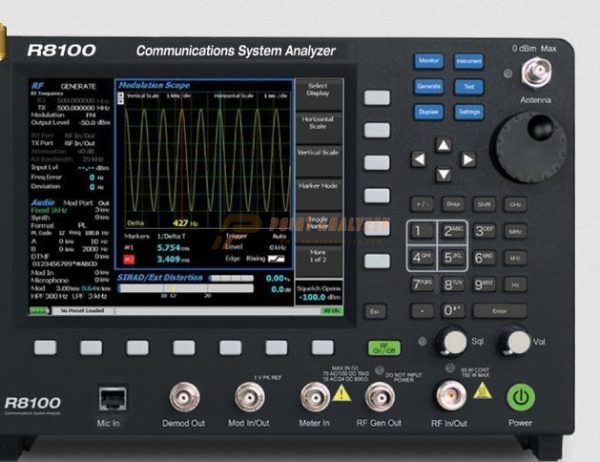Image resolution: width=600 pixels, height=462 pixels.
Task: Touch the Antenna connector
Action: pos(536,72)
